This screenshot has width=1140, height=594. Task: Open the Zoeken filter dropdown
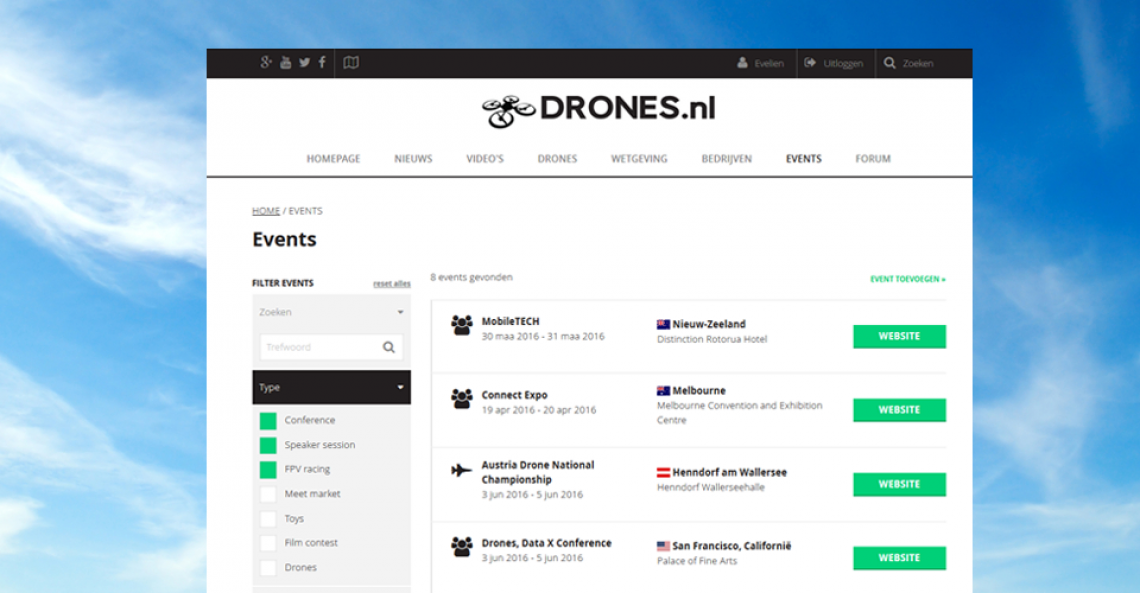[x=330, y=312]
